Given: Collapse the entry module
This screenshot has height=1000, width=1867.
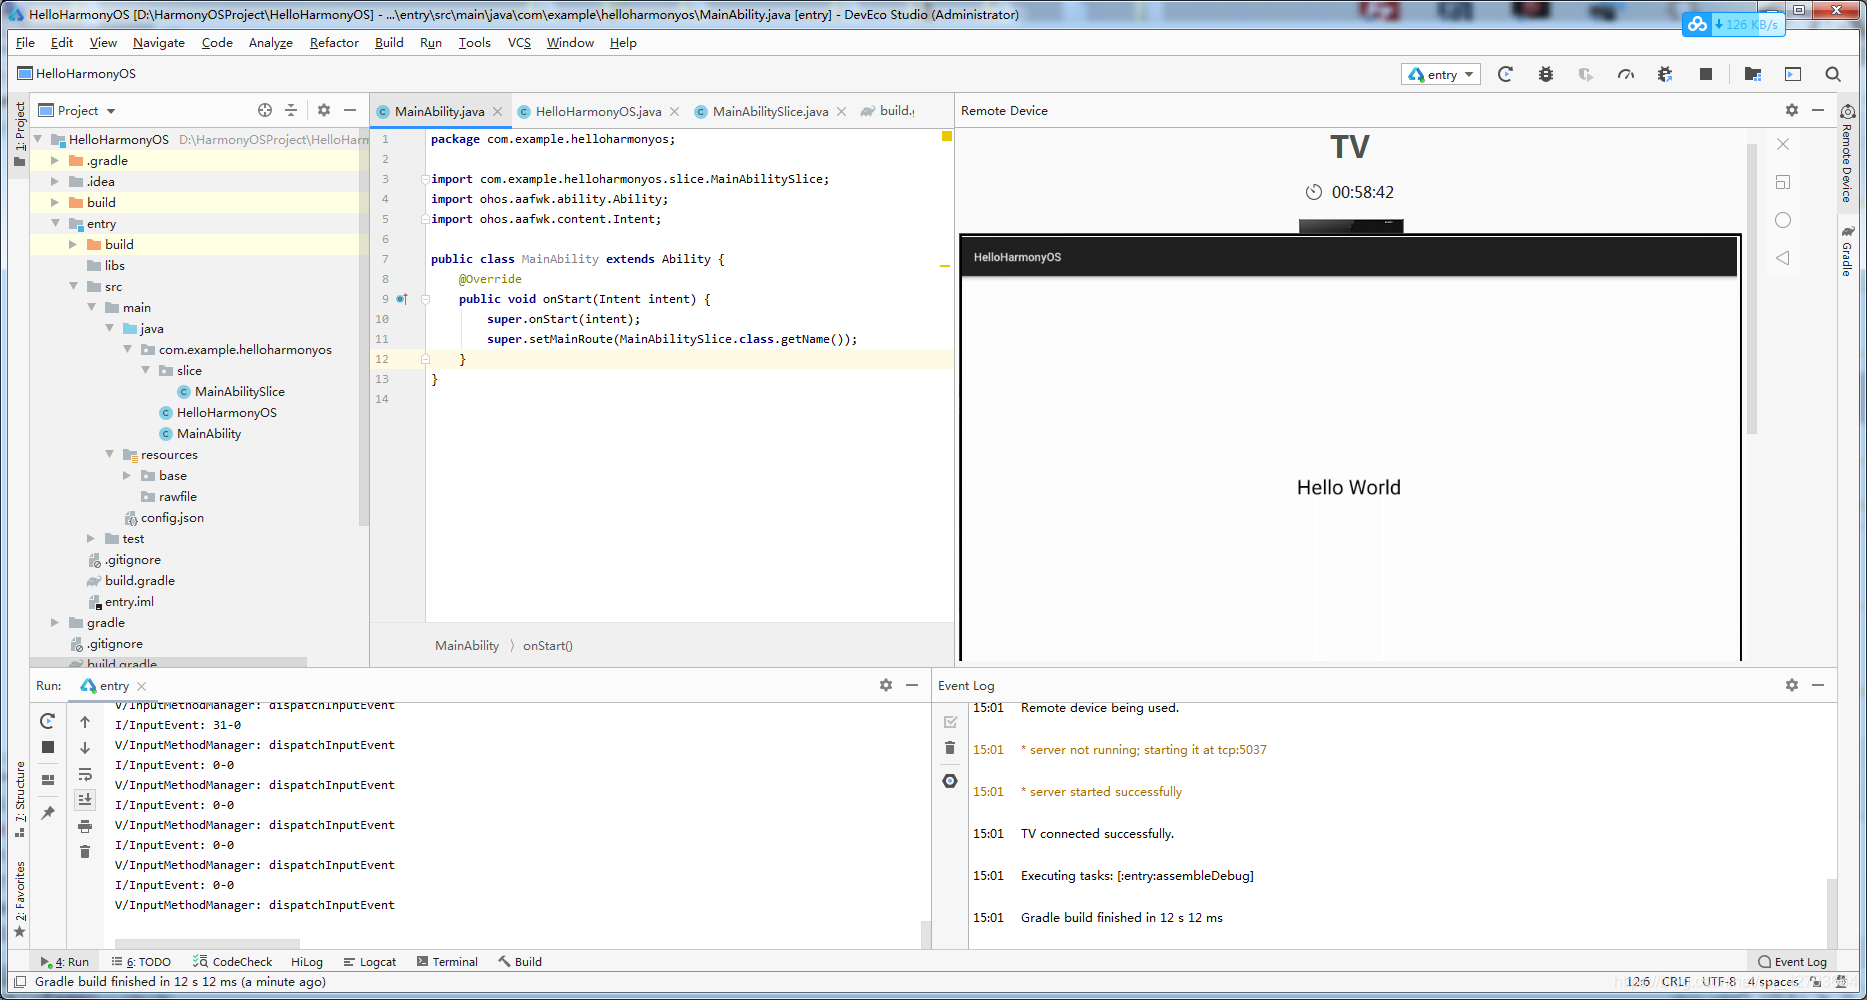Looking at the screenshot, I should (x=55, y=224).
